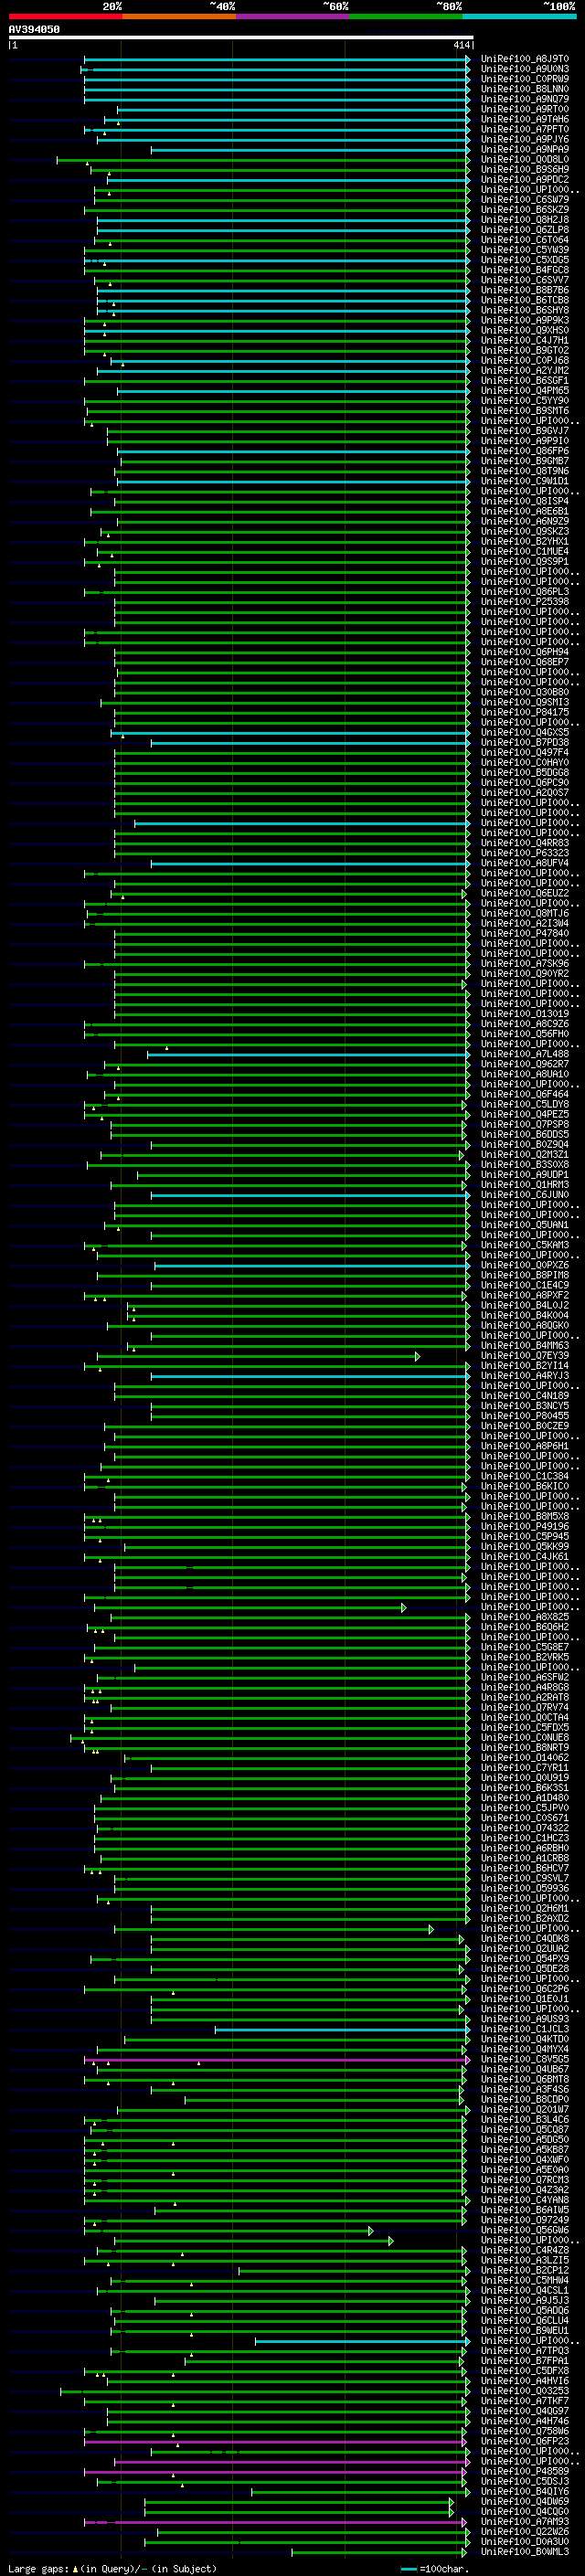Select hit label UniRef100_P48589
585x2576 pixels.
point(525,2472)
